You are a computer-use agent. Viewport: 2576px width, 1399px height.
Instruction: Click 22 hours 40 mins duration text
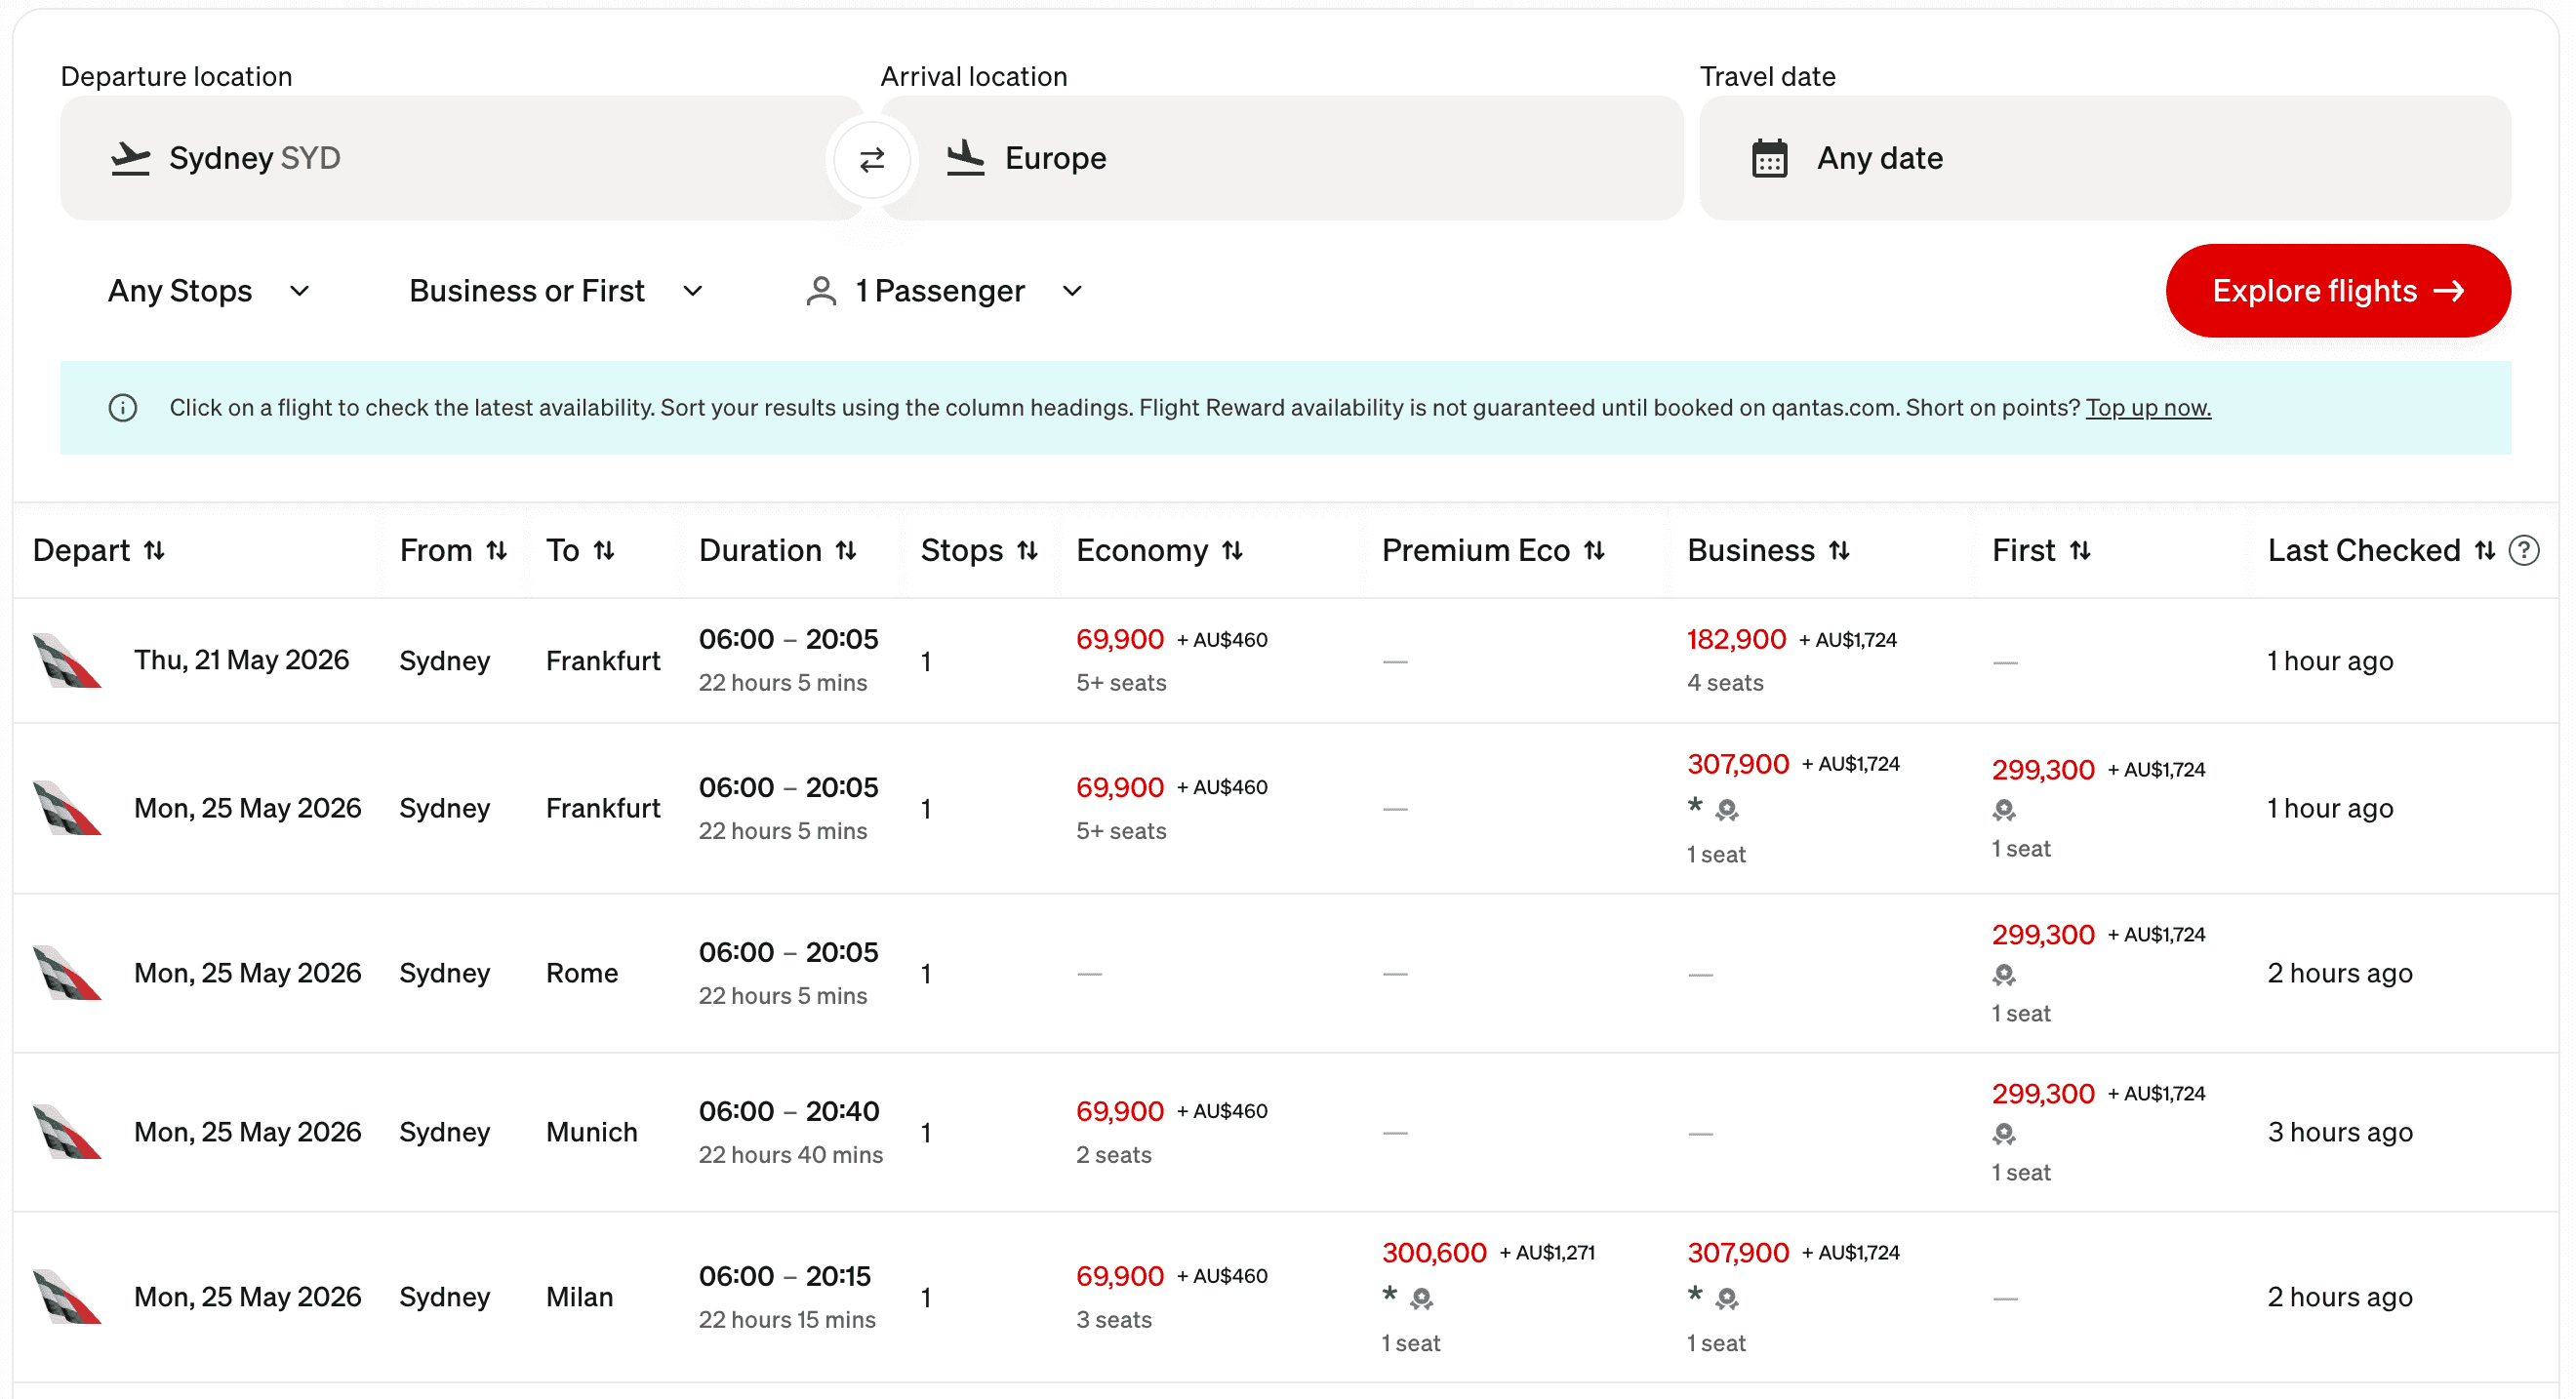point(790,1155)
